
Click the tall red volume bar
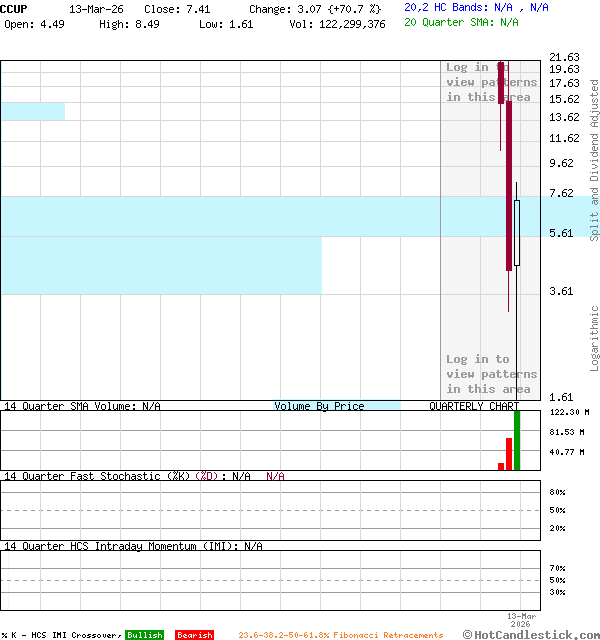coord(509,453)
